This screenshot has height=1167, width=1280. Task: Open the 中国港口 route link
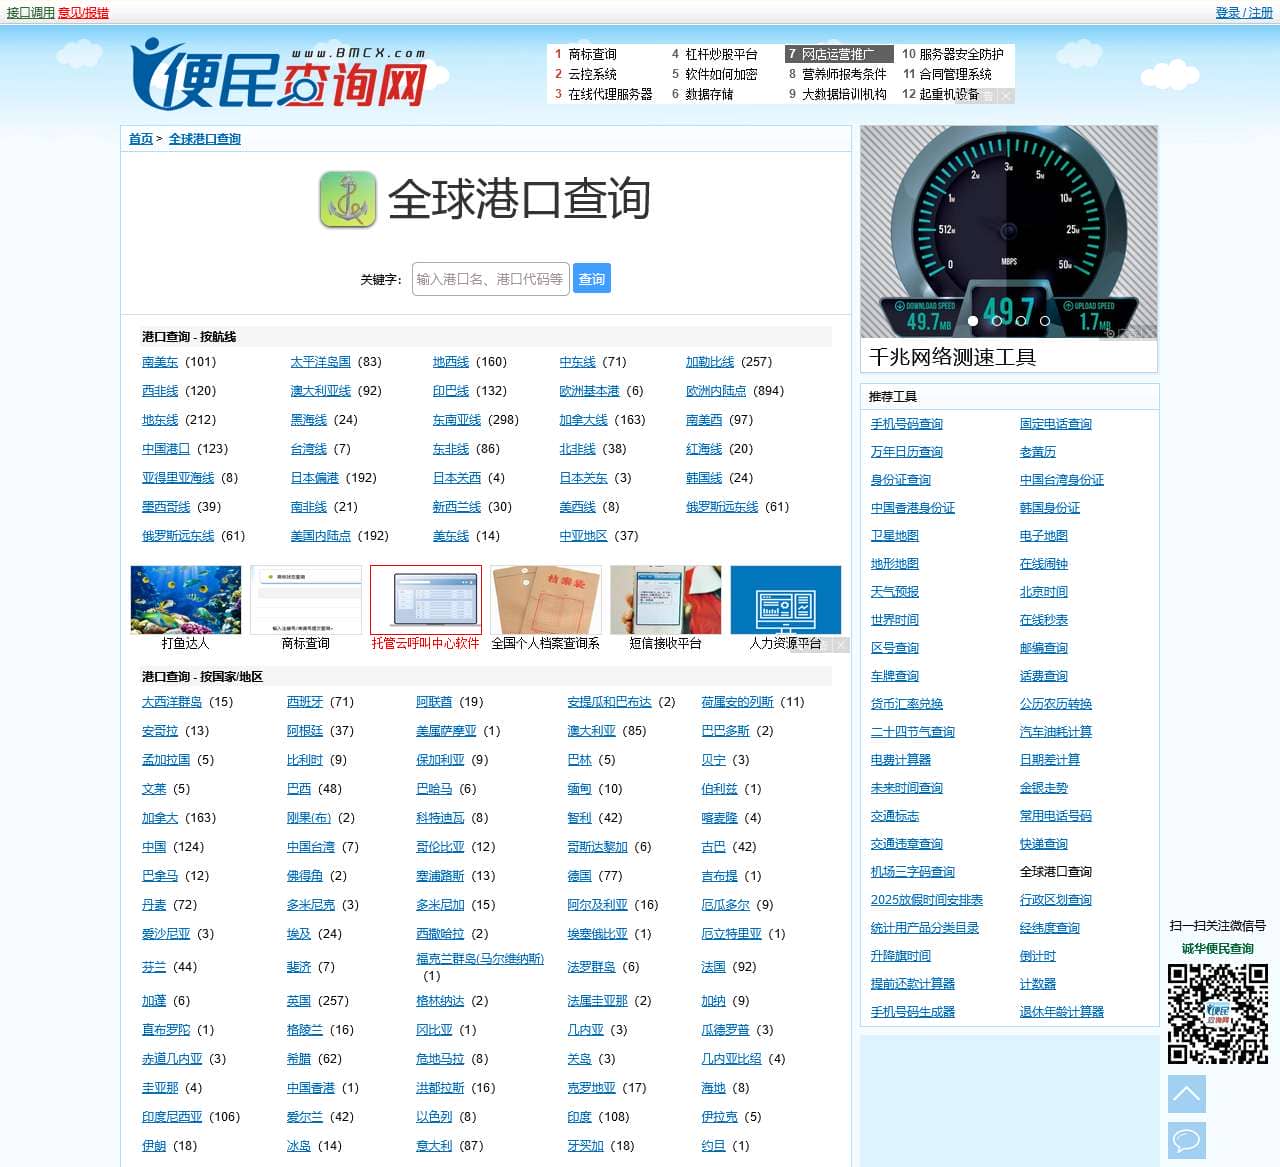tap(166, 449)
